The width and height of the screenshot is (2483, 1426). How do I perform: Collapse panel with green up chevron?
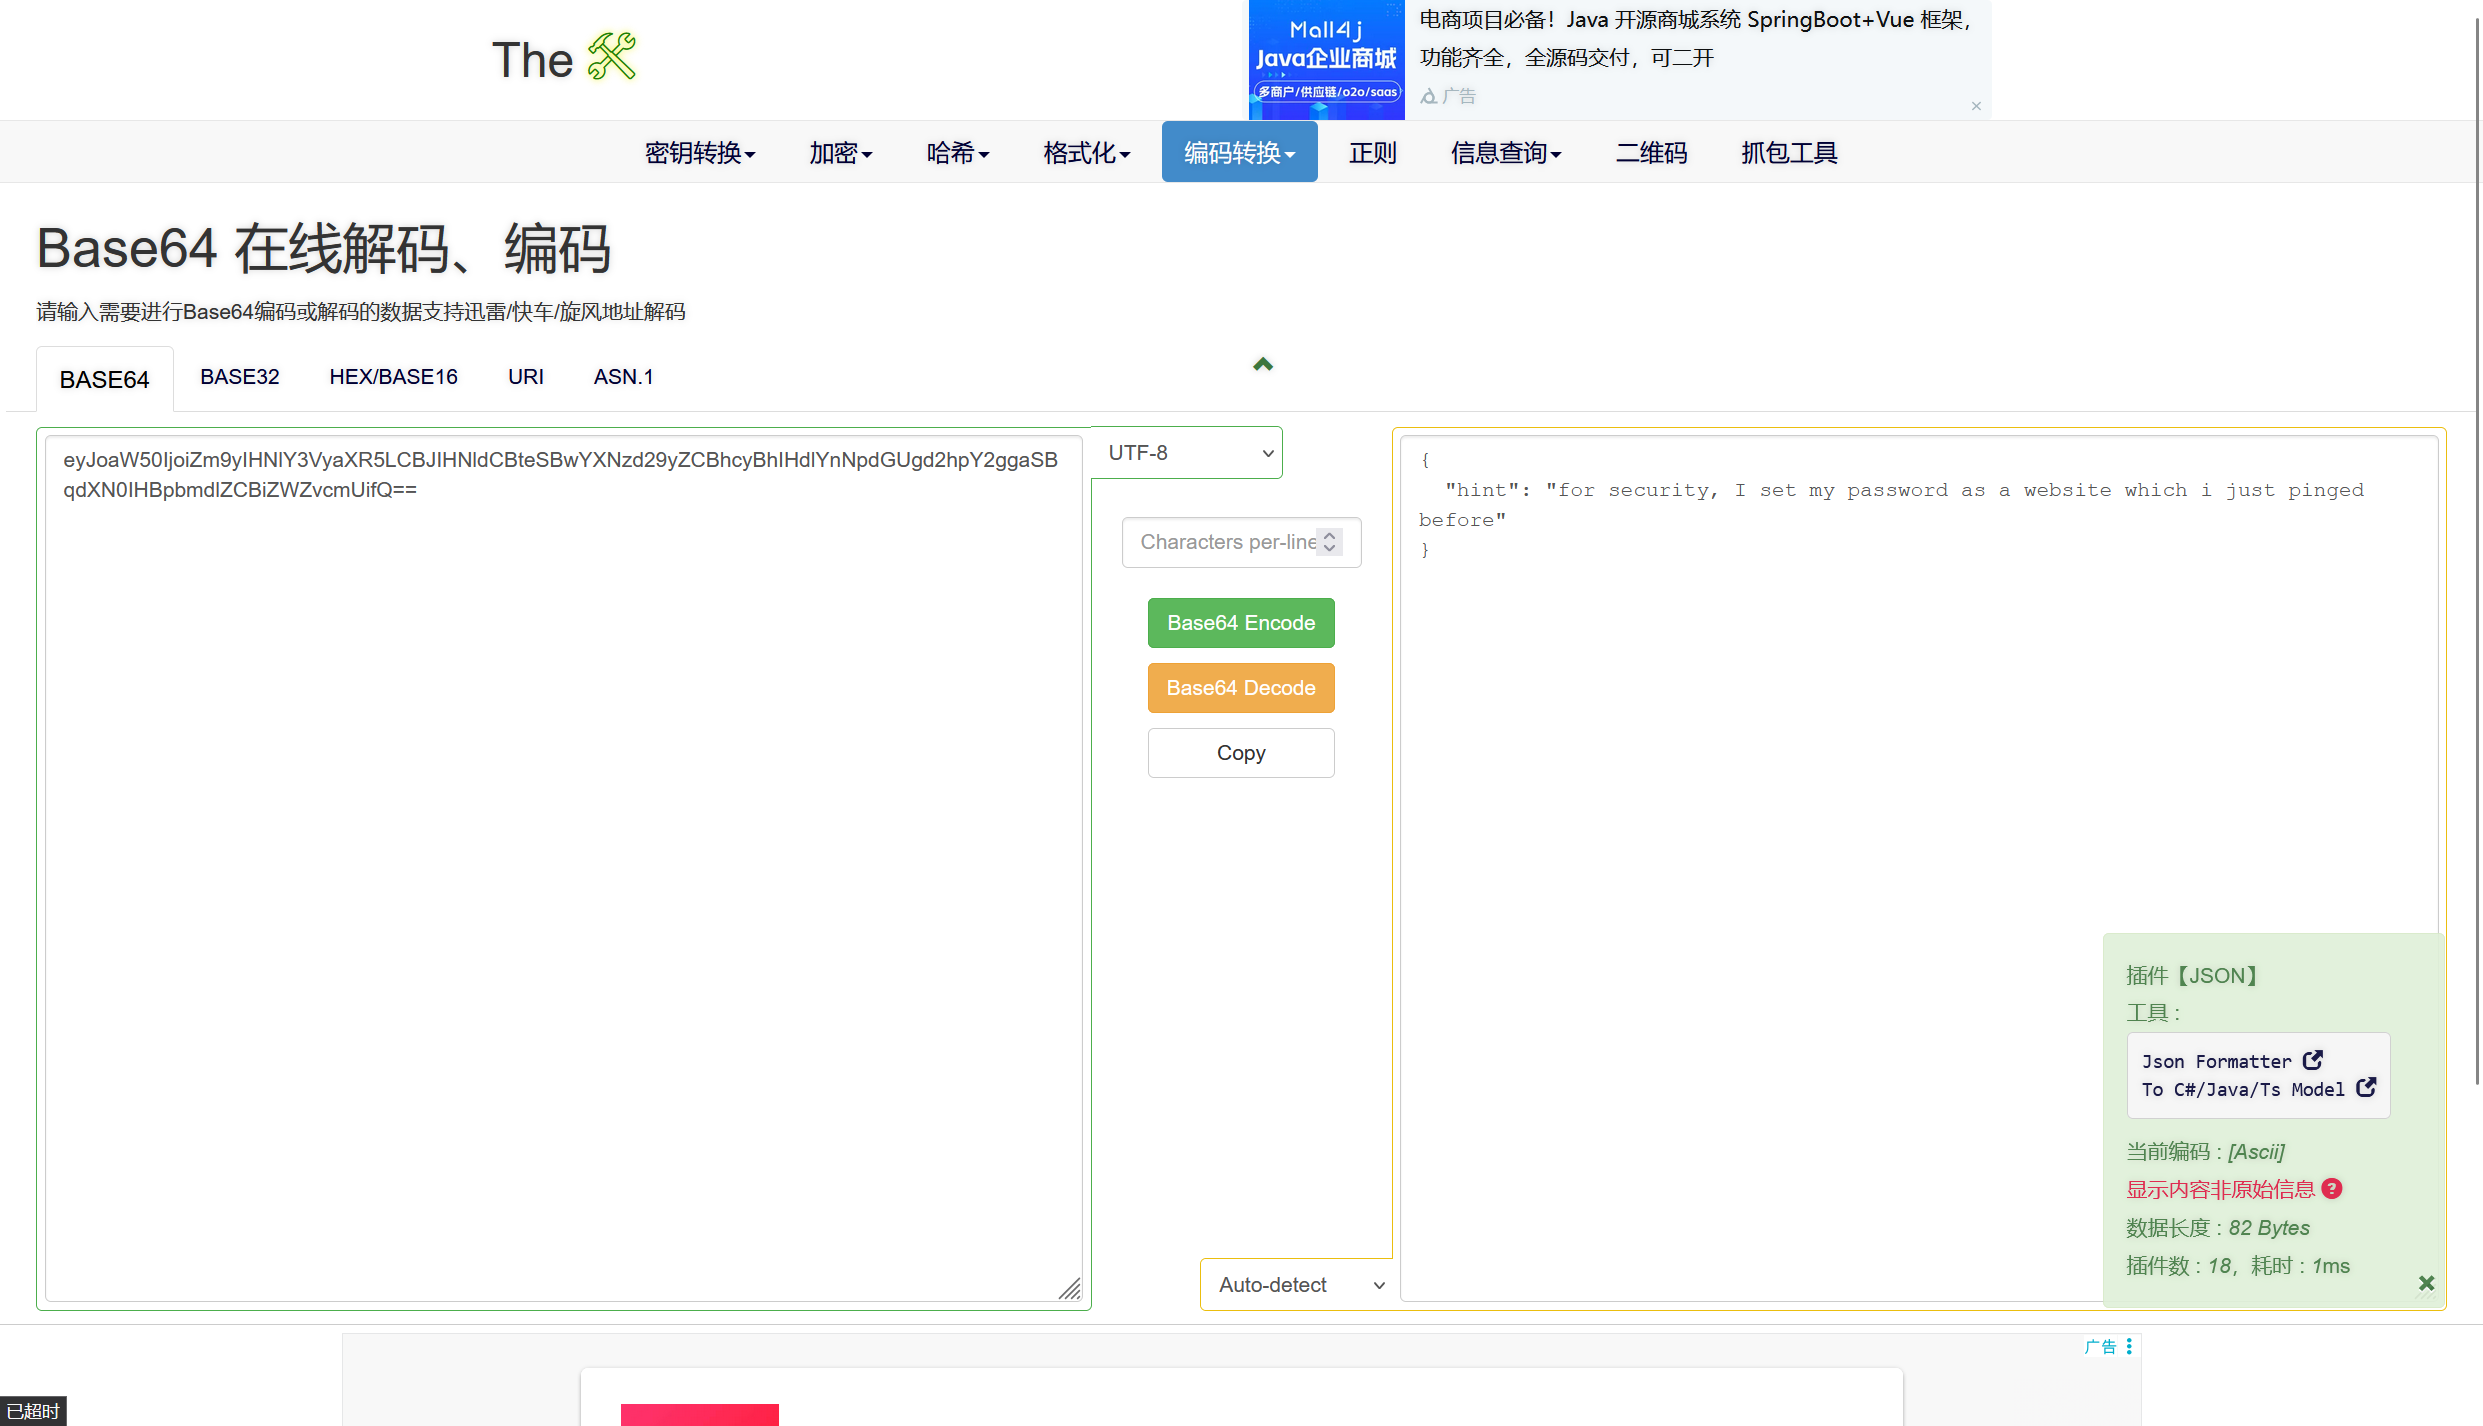click(x=1263, y=365)
